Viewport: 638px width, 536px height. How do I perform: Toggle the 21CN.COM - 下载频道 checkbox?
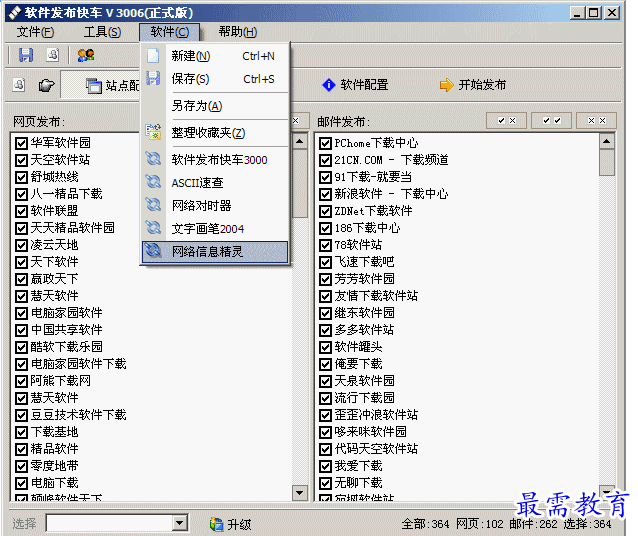(325, 160)
